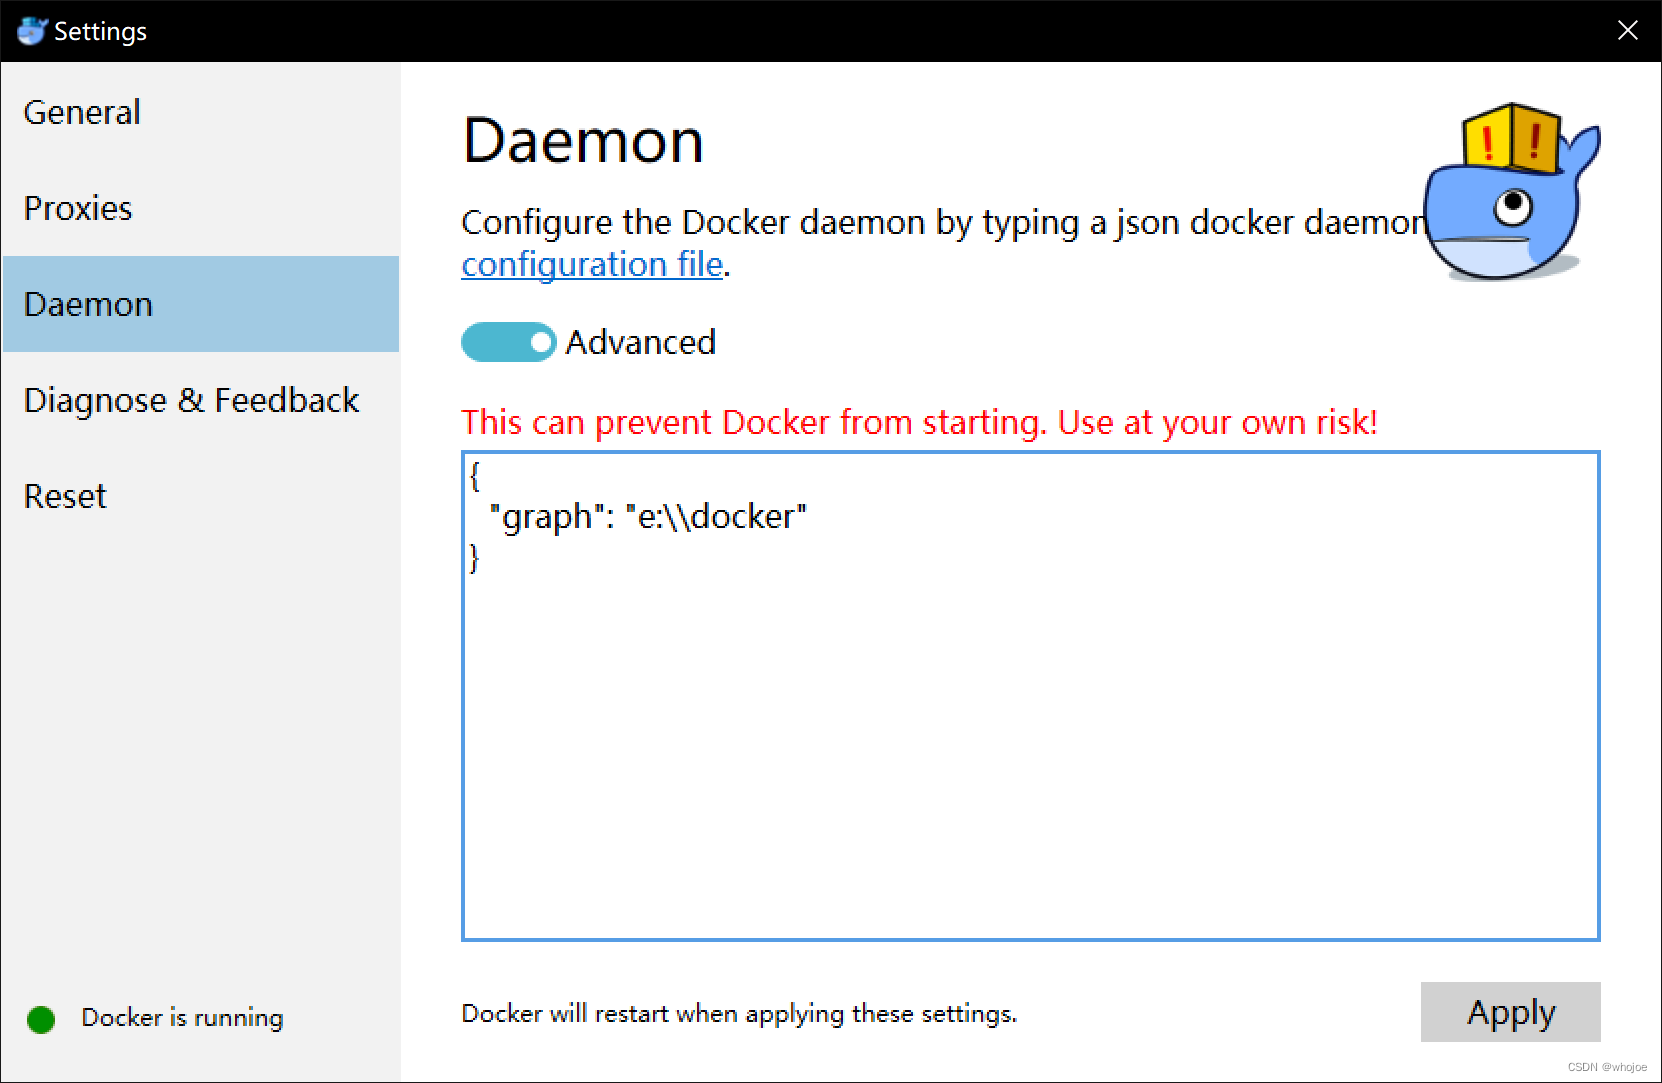The width and height of the screenshot is (1662, 1083).
Task: Click the Docker whale mascot illustration
Action: click(x=1512, y=191)
